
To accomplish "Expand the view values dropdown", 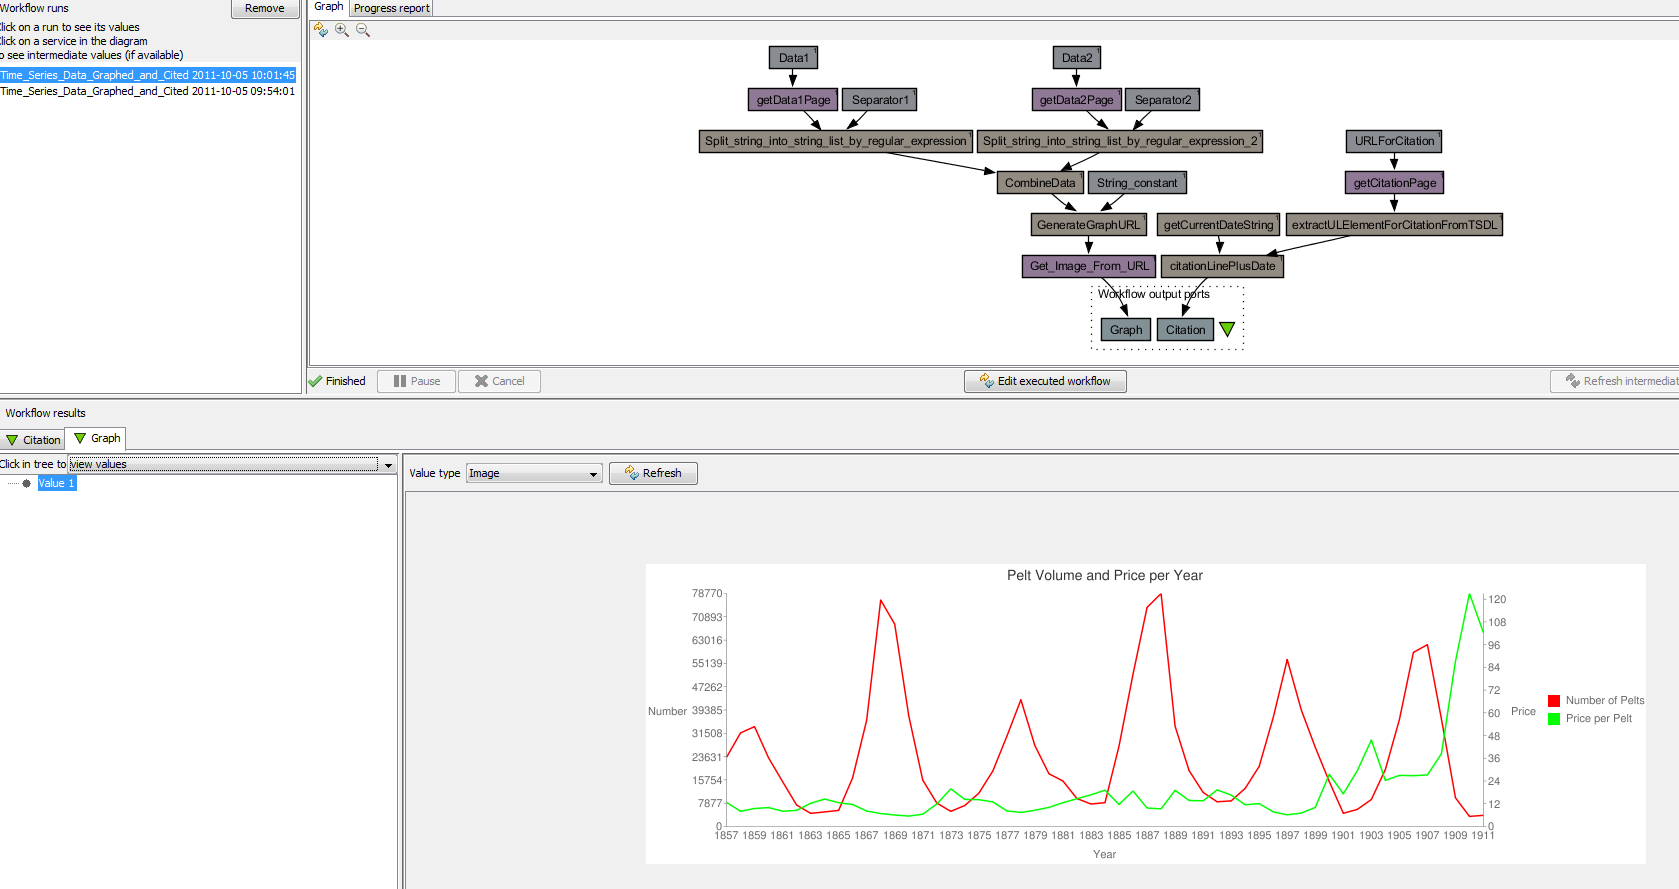I will pyautogui.click(x=388, y=465).
